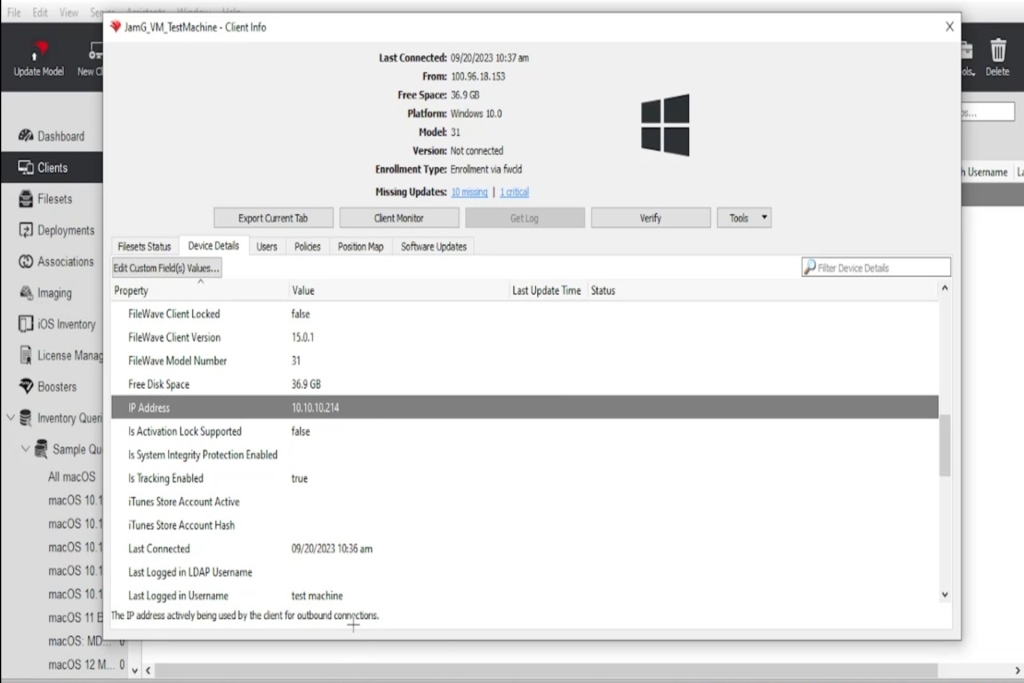
Task: Open the File menu
Action: tap(14, 12)
